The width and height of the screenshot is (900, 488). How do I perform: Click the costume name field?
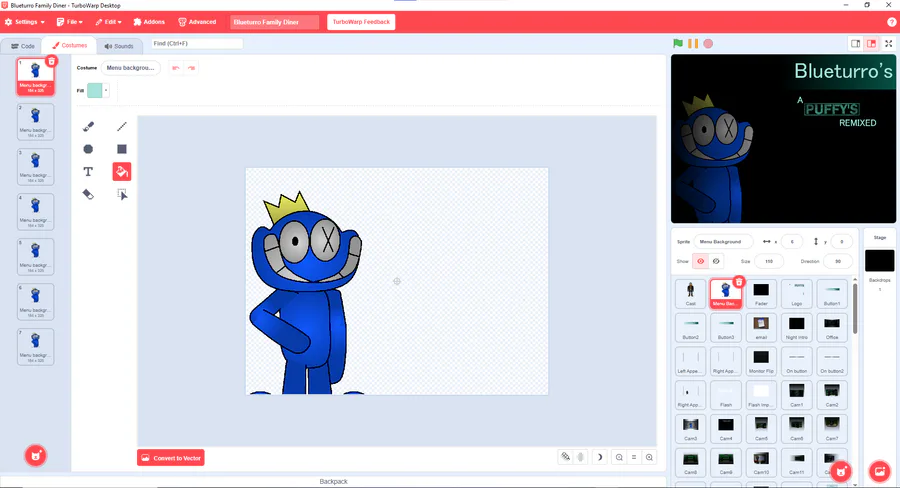pyautogui.click(x=131, y=68)
